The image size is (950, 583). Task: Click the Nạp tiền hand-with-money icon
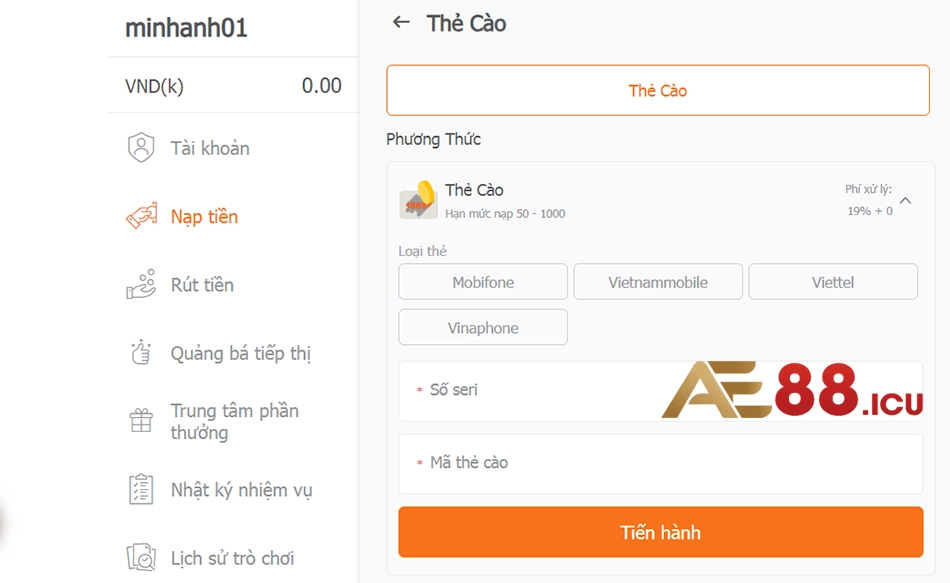coord(141,216)
